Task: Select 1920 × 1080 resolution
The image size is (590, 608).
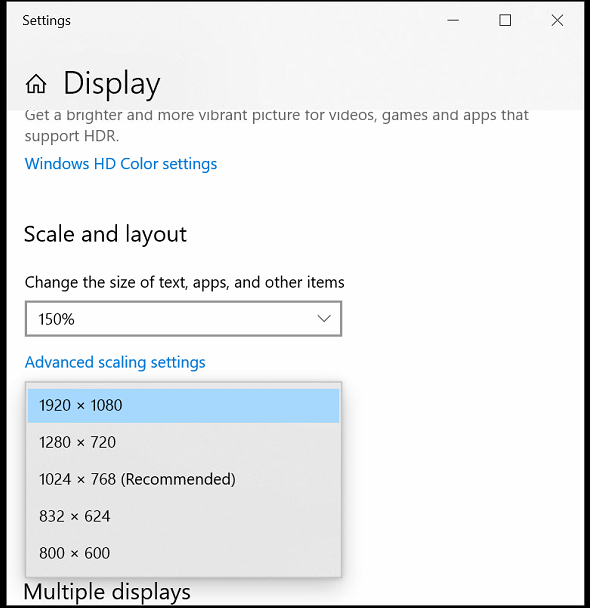Action: (183, 406)
